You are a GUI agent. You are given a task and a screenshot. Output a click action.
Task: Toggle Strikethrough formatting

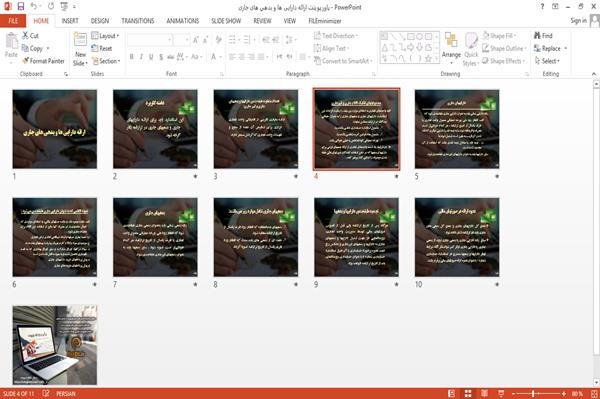coord(170,57)
